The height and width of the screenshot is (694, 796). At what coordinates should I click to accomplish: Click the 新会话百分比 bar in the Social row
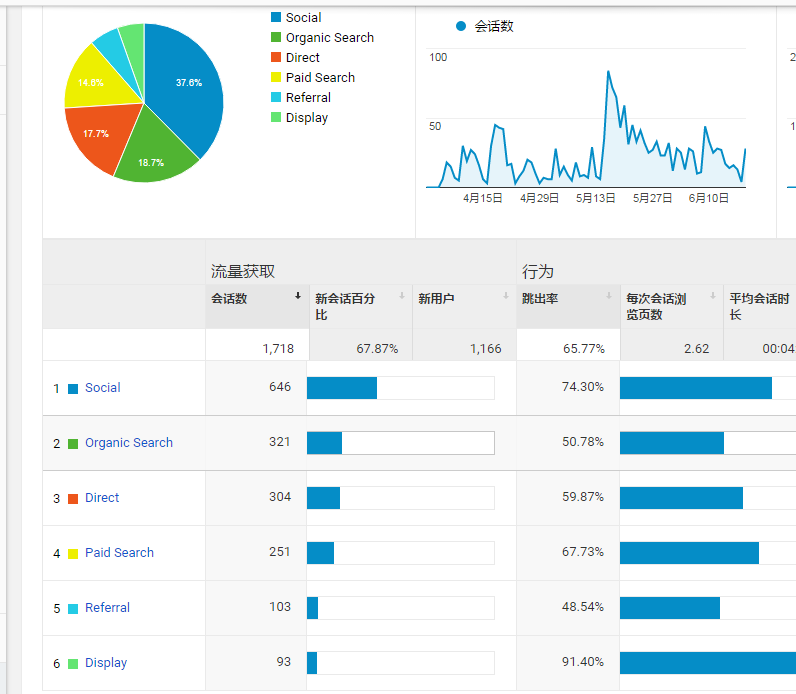(342, 388)
